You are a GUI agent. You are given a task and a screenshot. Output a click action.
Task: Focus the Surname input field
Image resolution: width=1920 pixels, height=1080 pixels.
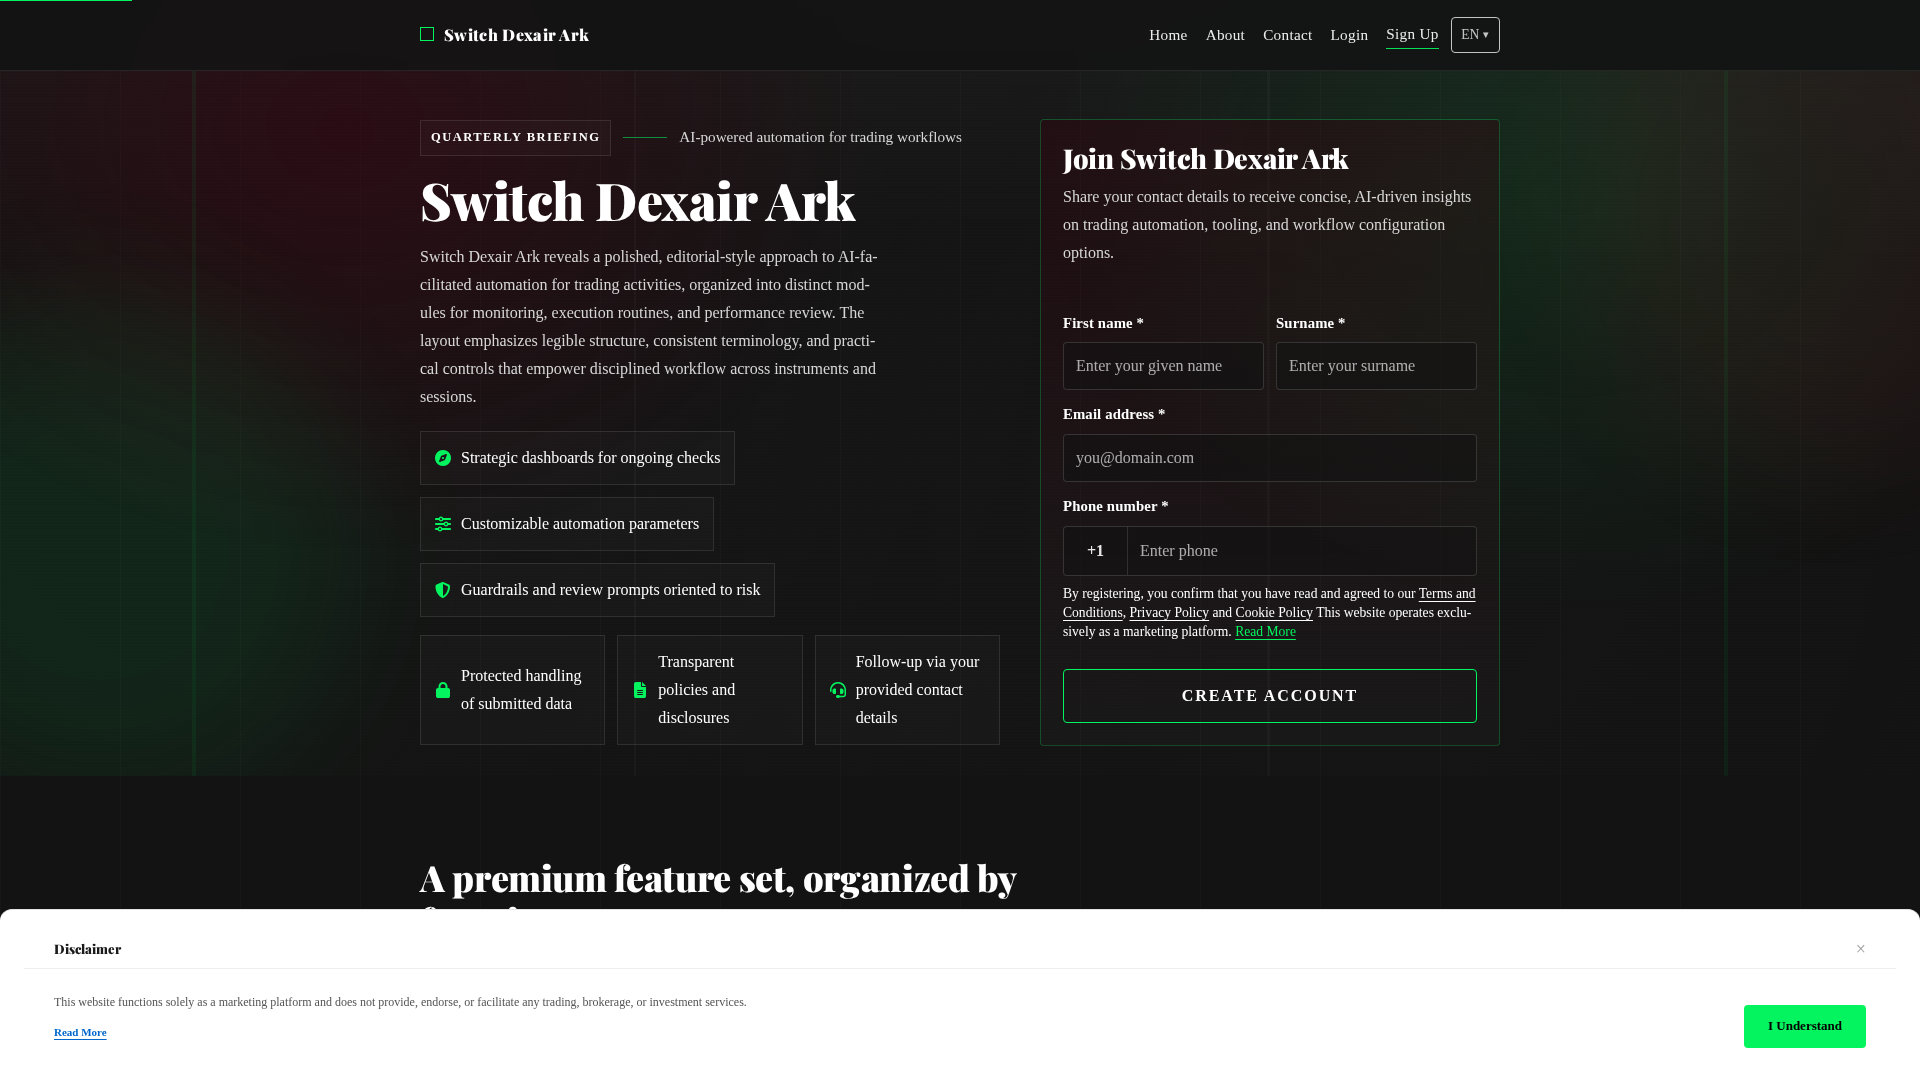[1376, 366]
